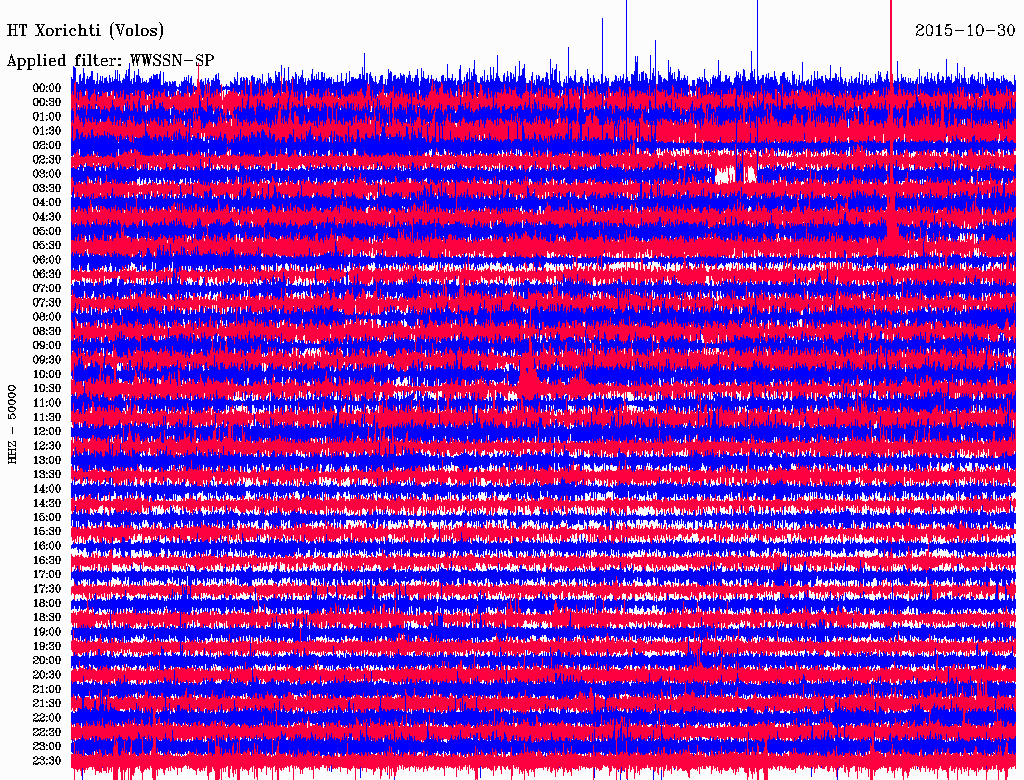Click the red seismic burst on the 10:00 trace
This screenshot has height=780, width=1024.
pyautogui.click(x=528, y=378)
